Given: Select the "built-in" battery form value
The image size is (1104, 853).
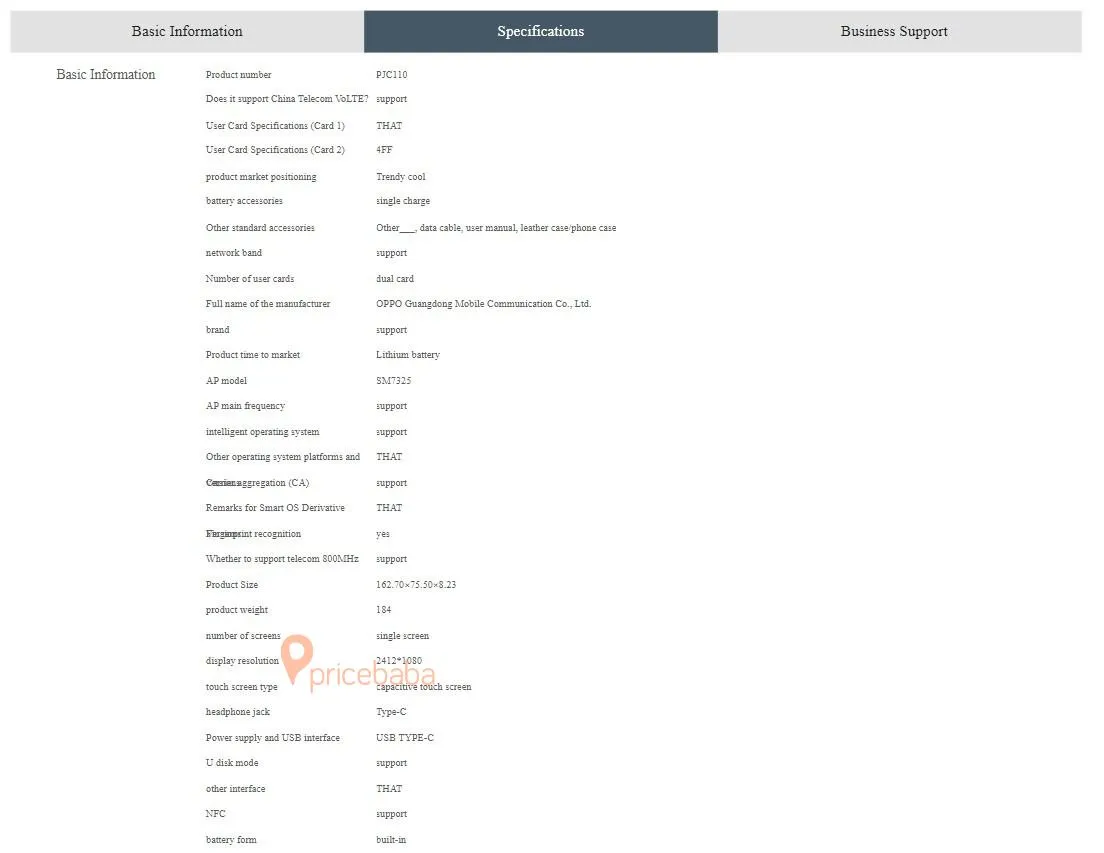Looking at the screenshot, I should pos(391,840).
